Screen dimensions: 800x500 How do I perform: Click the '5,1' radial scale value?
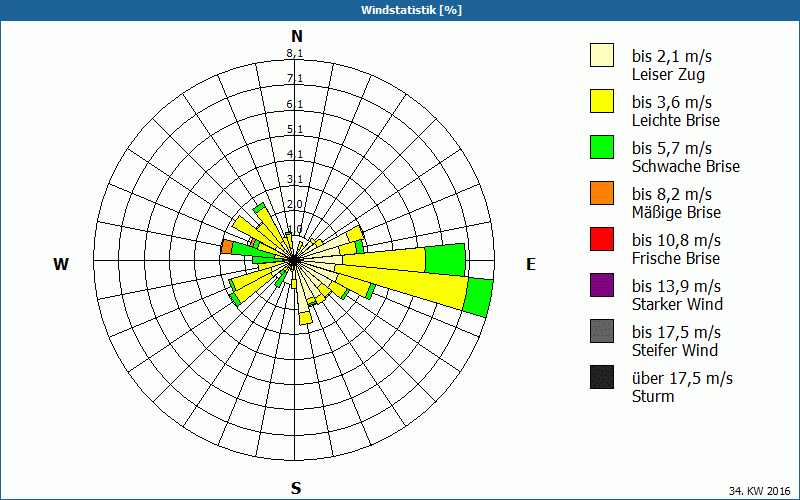294,129
